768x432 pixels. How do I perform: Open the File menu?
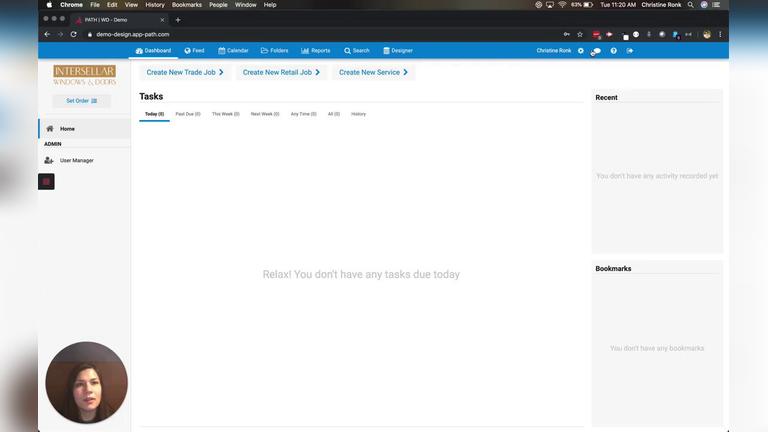tap(95, 4)
